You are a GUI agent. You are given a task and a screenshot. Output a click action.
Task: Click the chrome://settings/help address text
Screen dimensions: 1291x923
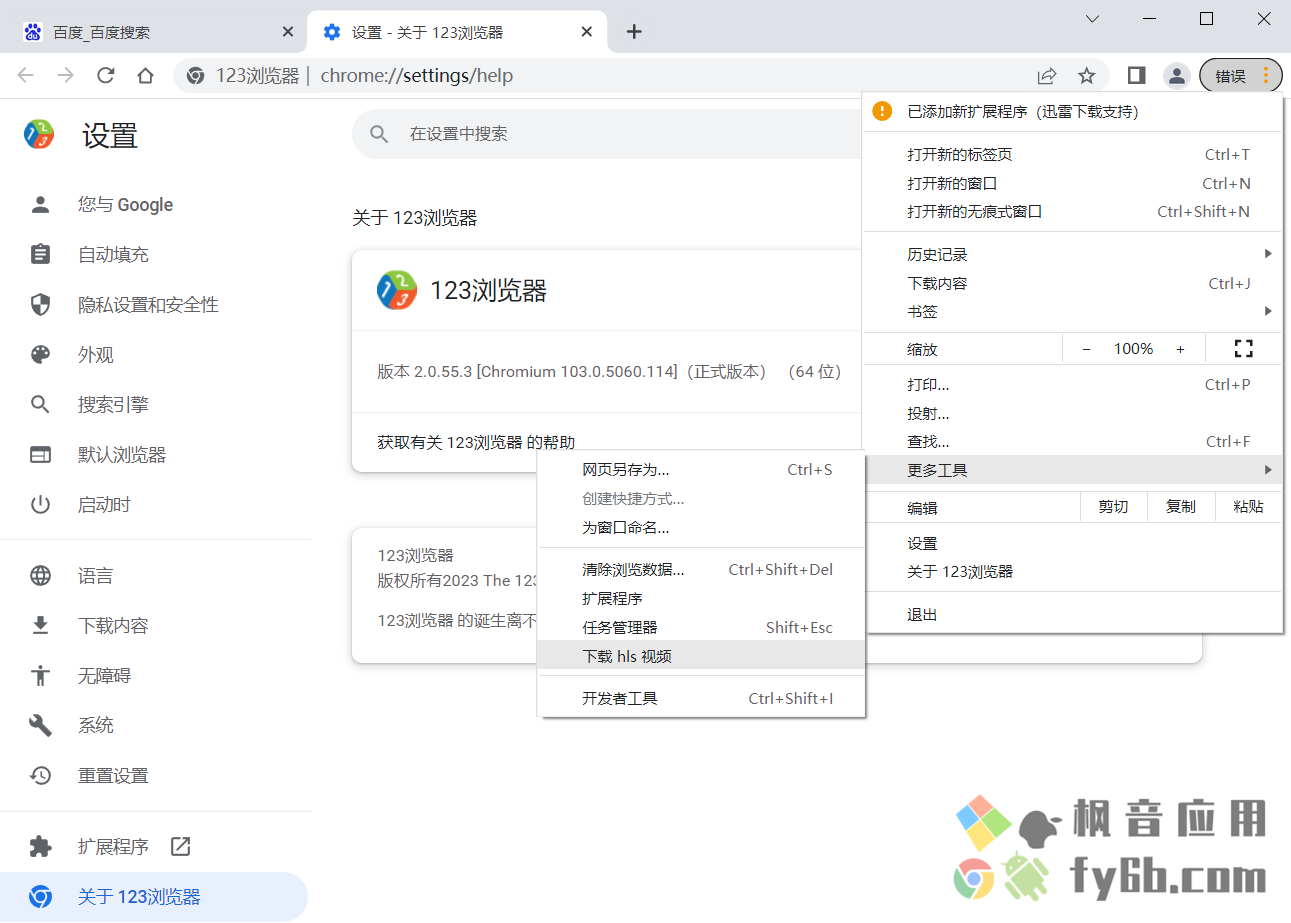[x=417, y=76]
